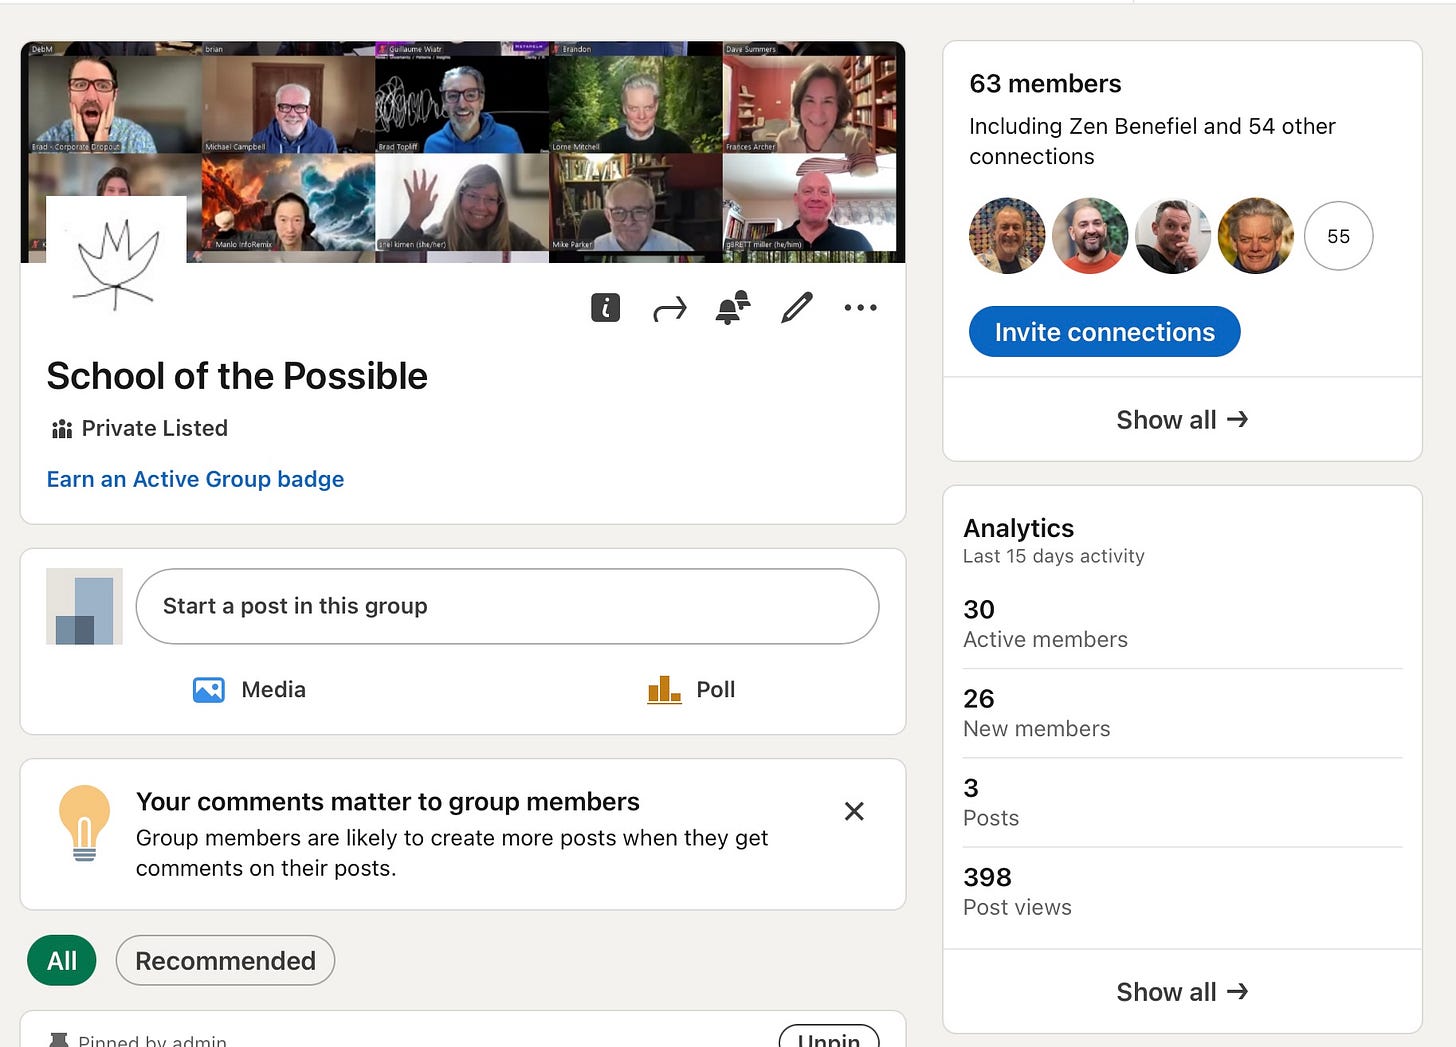Click 'Including Zen Benefiel and 54 other connections'
The height and width of the screenshot is (1047, 1456).
pyautogui.click(x=1152, y=141)
